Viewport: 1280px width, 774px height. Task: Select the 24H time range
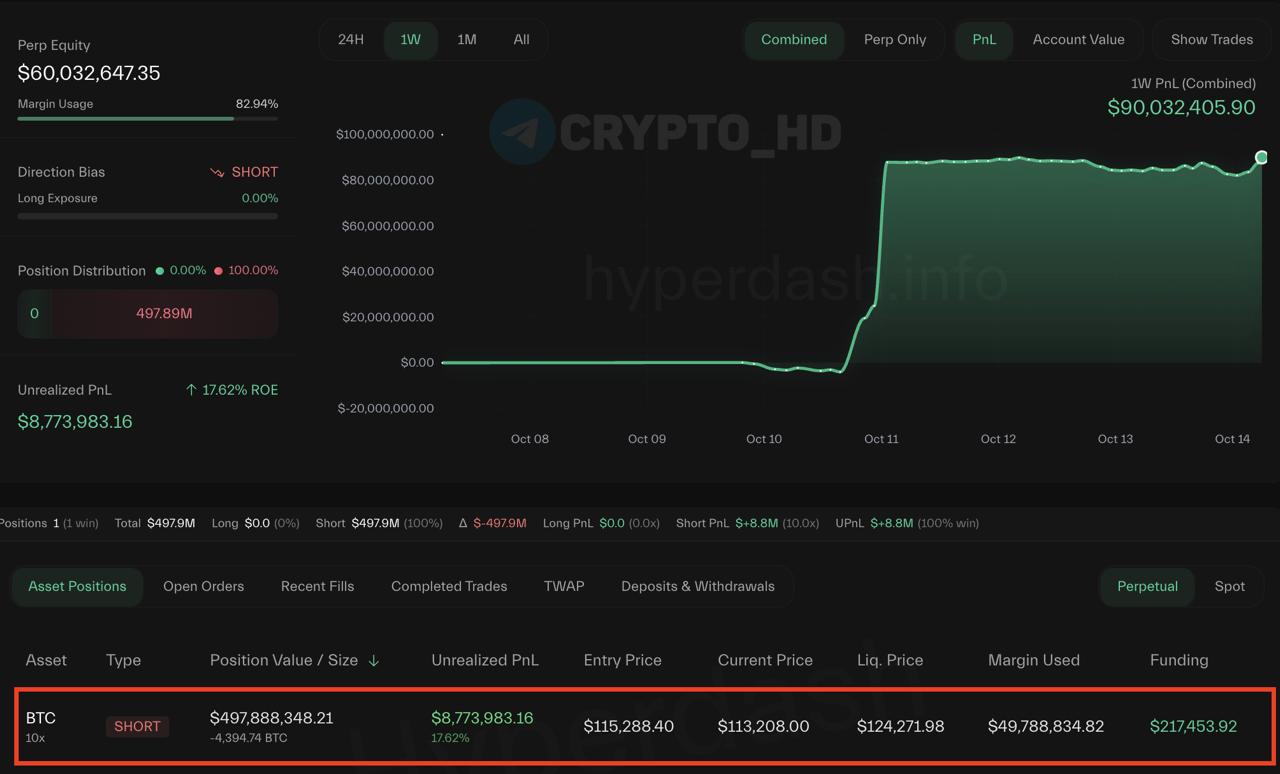click(x=351, y=40)
